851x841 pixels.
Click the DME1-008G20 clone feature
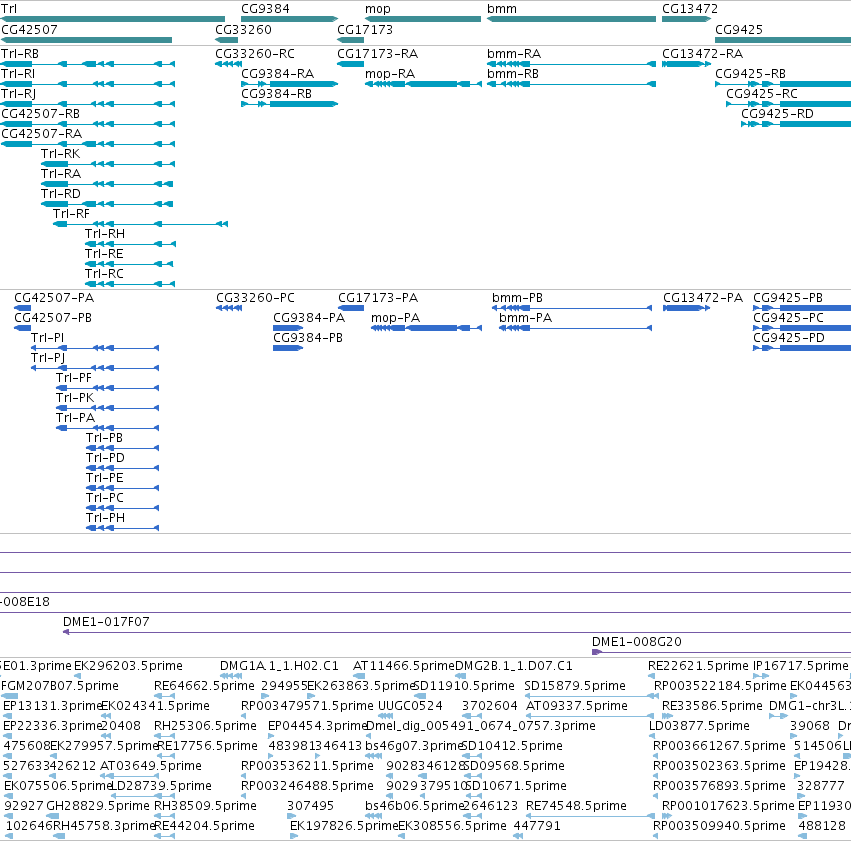coord(721,652)
